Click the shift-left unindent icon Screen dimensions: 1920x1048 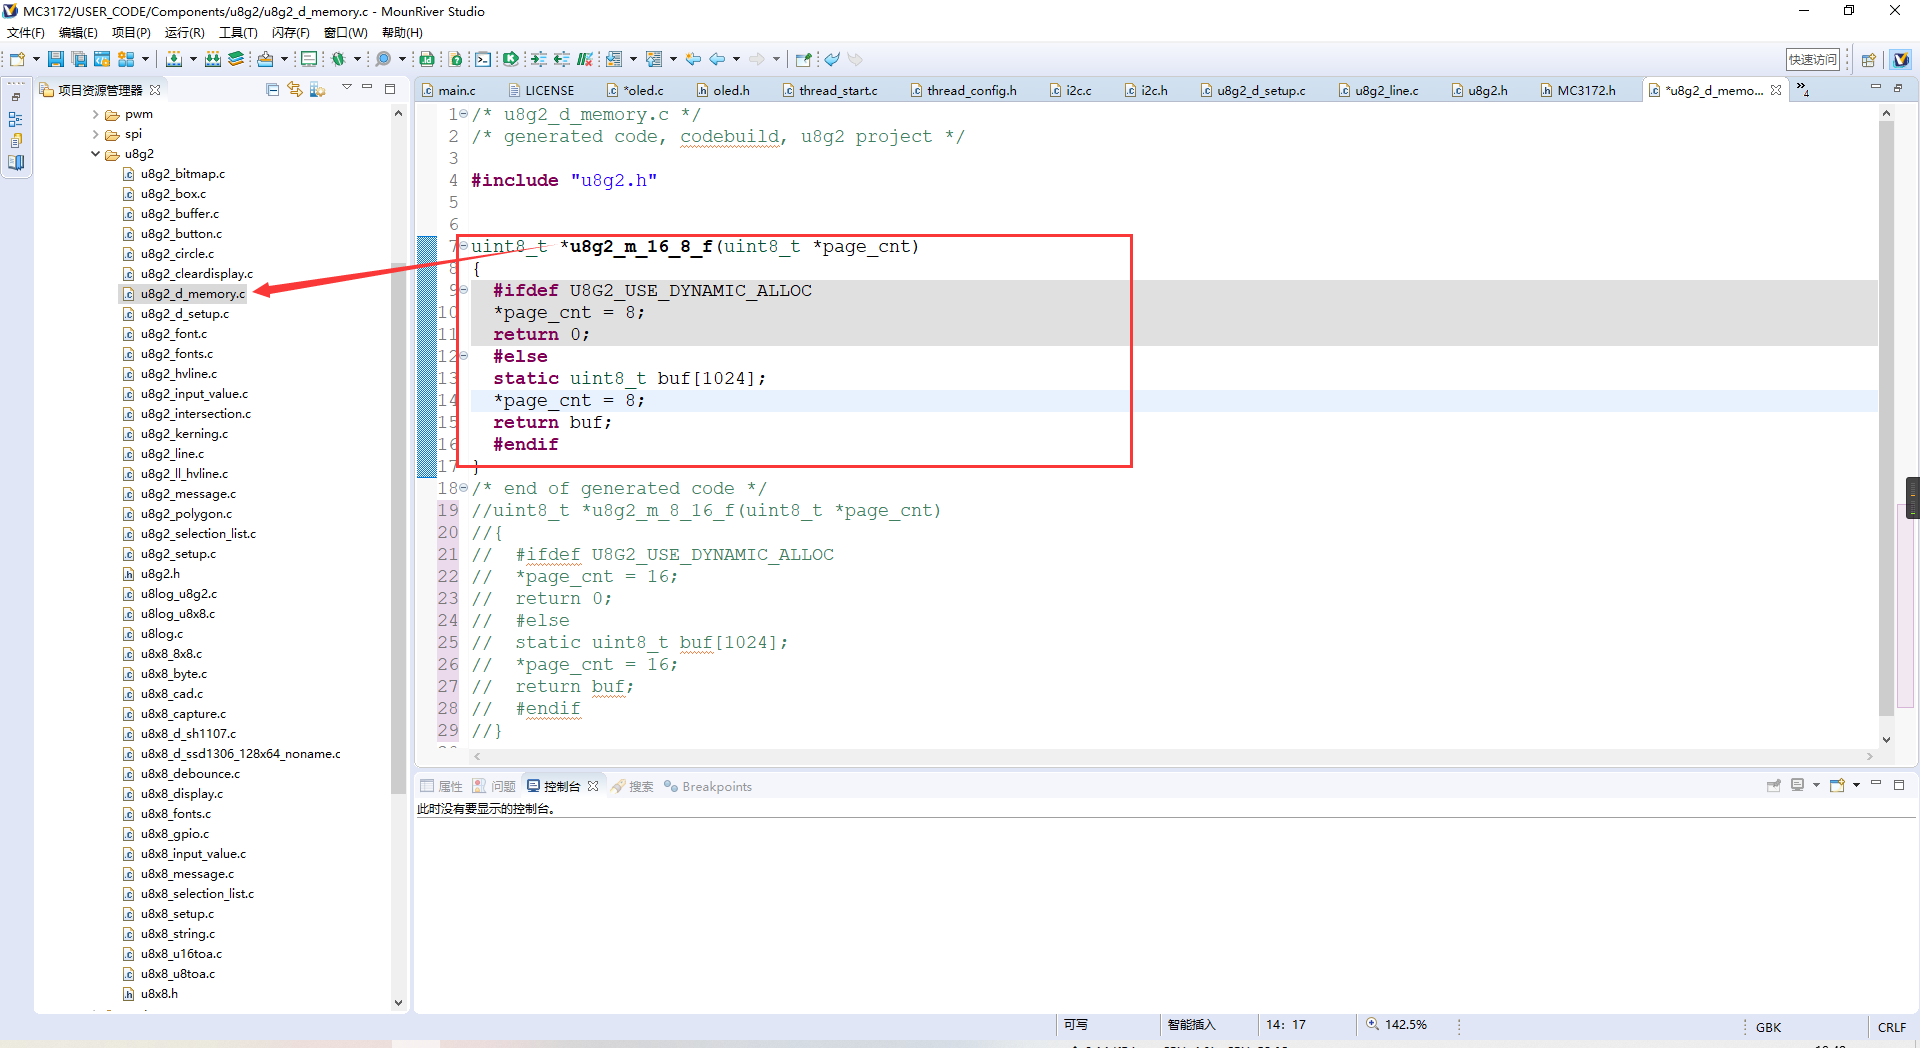pos(562,59)
